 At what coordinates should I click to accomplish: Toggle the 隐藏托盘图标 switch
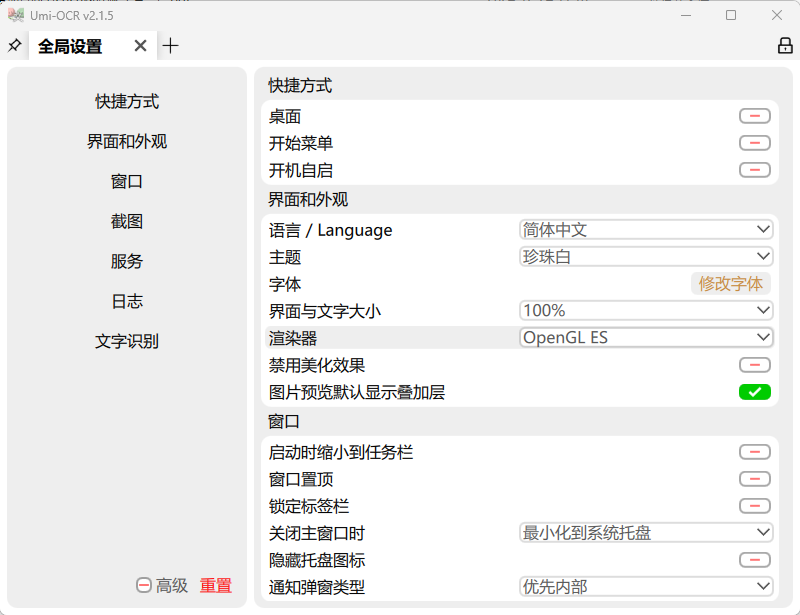[x=755, y=560]
